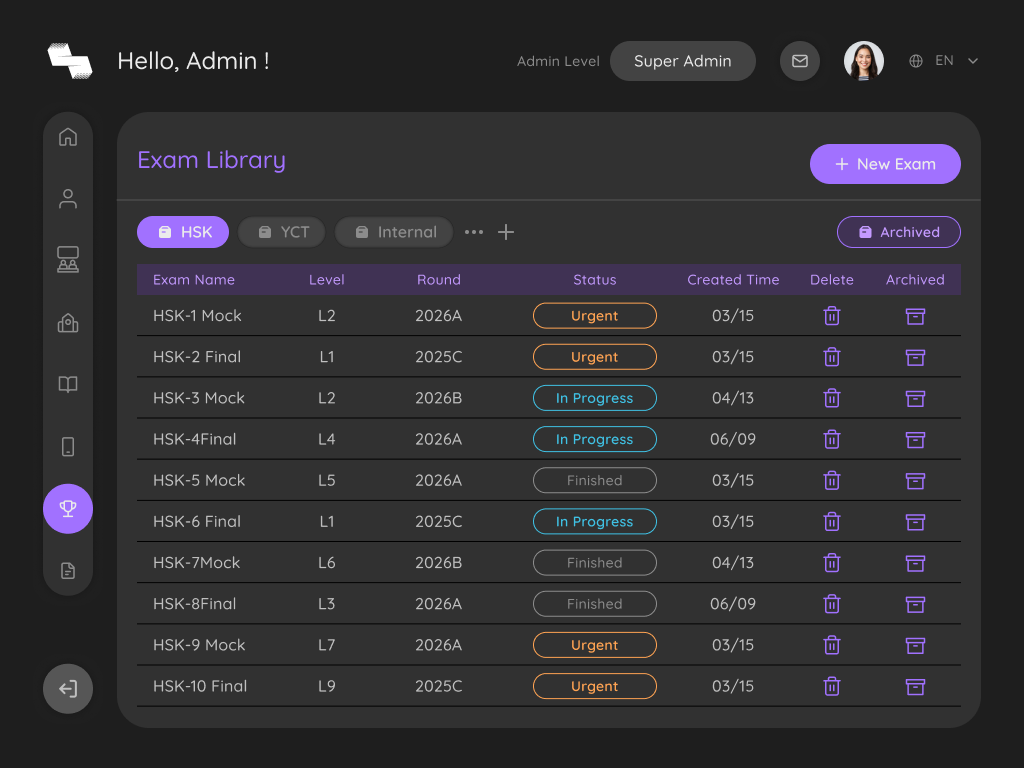Click the logout button in sidebar
The image size is (1024, 768).
click(68, 689)
